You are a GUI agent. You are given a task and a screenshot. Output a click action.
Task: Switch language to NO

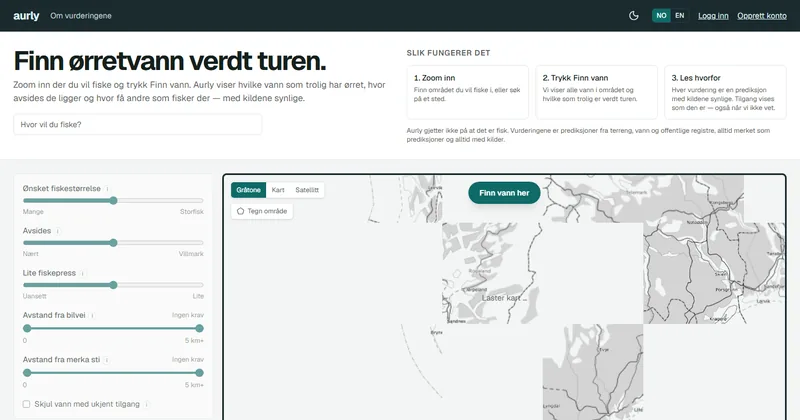[x=661, y=16]
